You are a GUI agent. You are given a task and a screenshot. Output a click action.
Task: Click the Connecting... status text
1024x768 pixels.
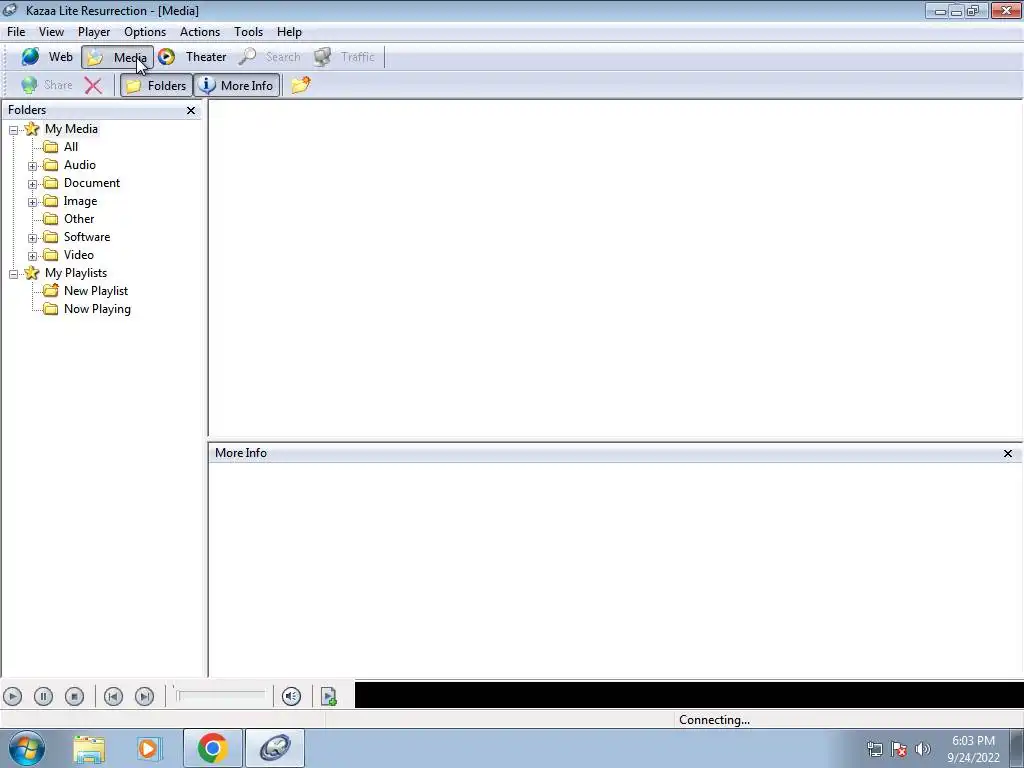(x=714, y=720)
